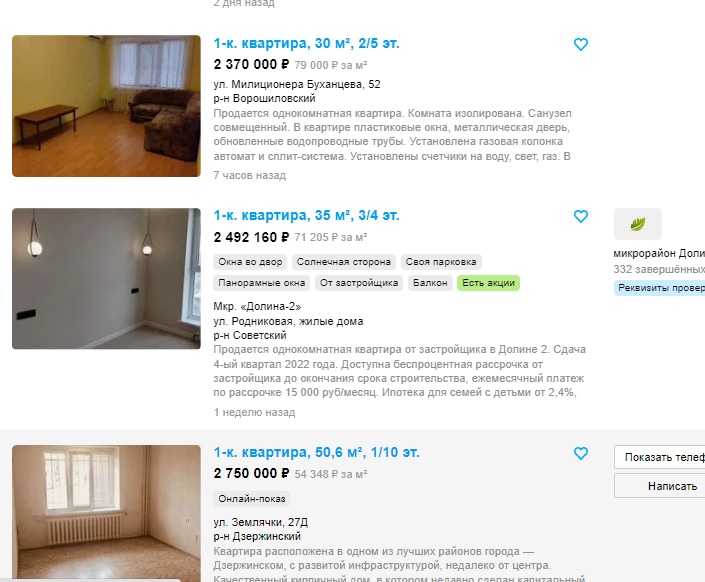Open listing title 1-к. квартира, 30 м², 2/5 эт.
Image resolution: width=705 pixels, height=582 pixels.
tap(306, 44)
